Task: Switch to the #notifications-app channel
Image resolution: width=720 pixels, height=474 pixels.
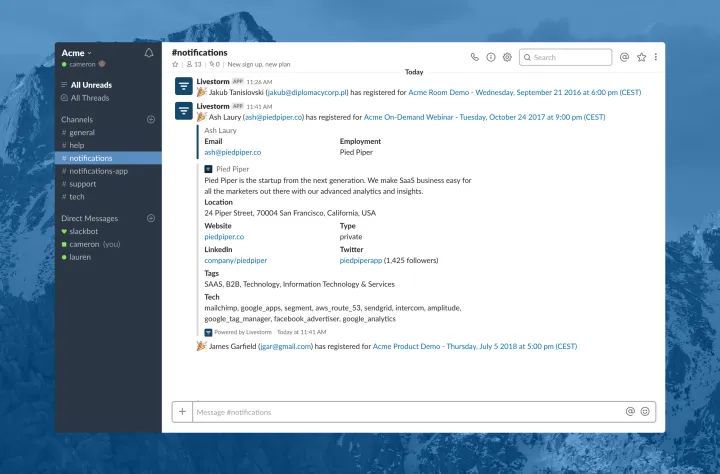Action: coord(98,171)
